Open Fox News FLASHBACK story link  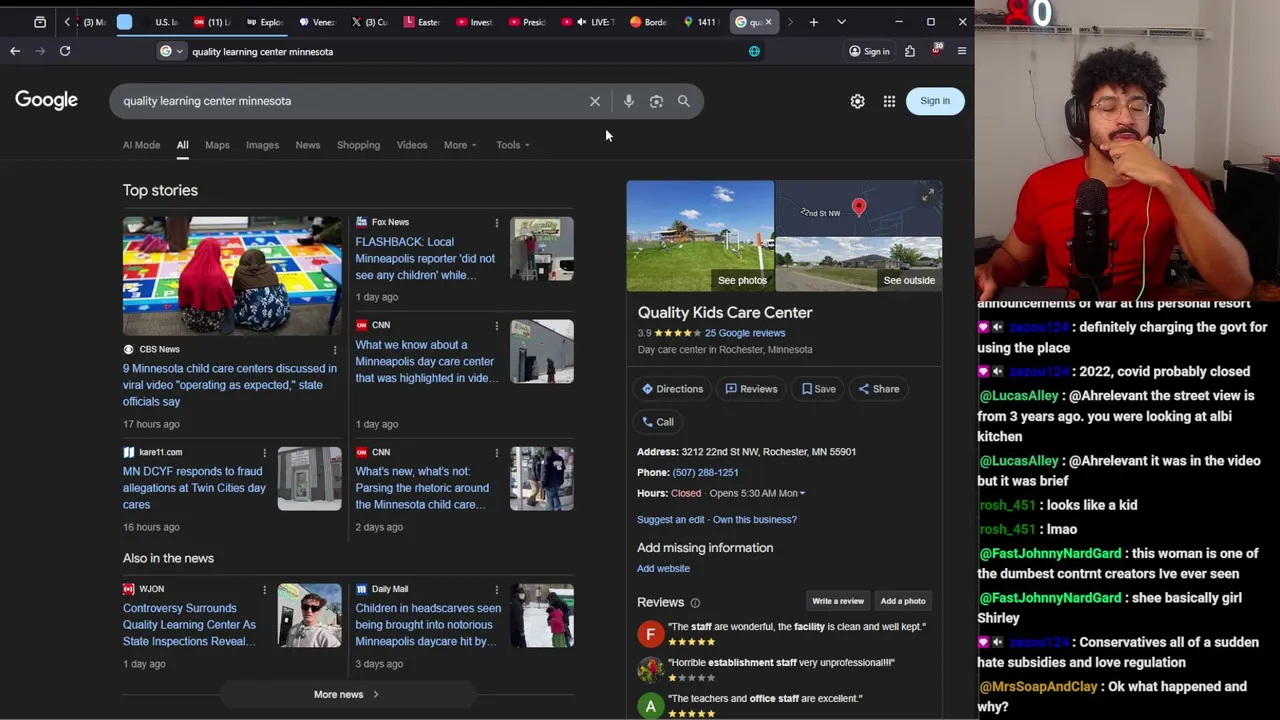[425, 258]
